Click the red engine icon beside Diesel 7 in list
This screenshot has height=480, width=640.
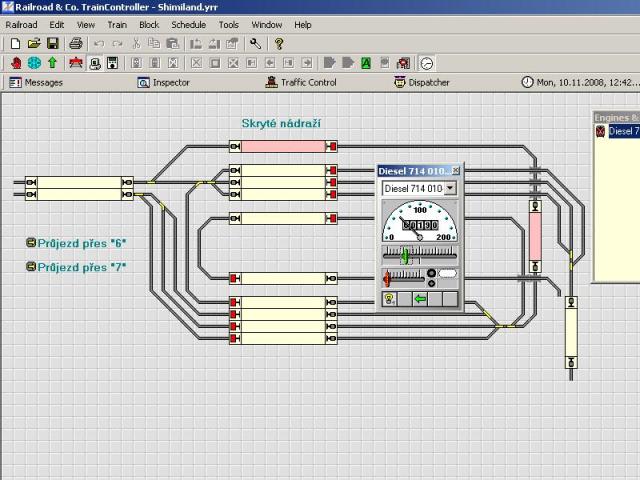tap(600, 131)
